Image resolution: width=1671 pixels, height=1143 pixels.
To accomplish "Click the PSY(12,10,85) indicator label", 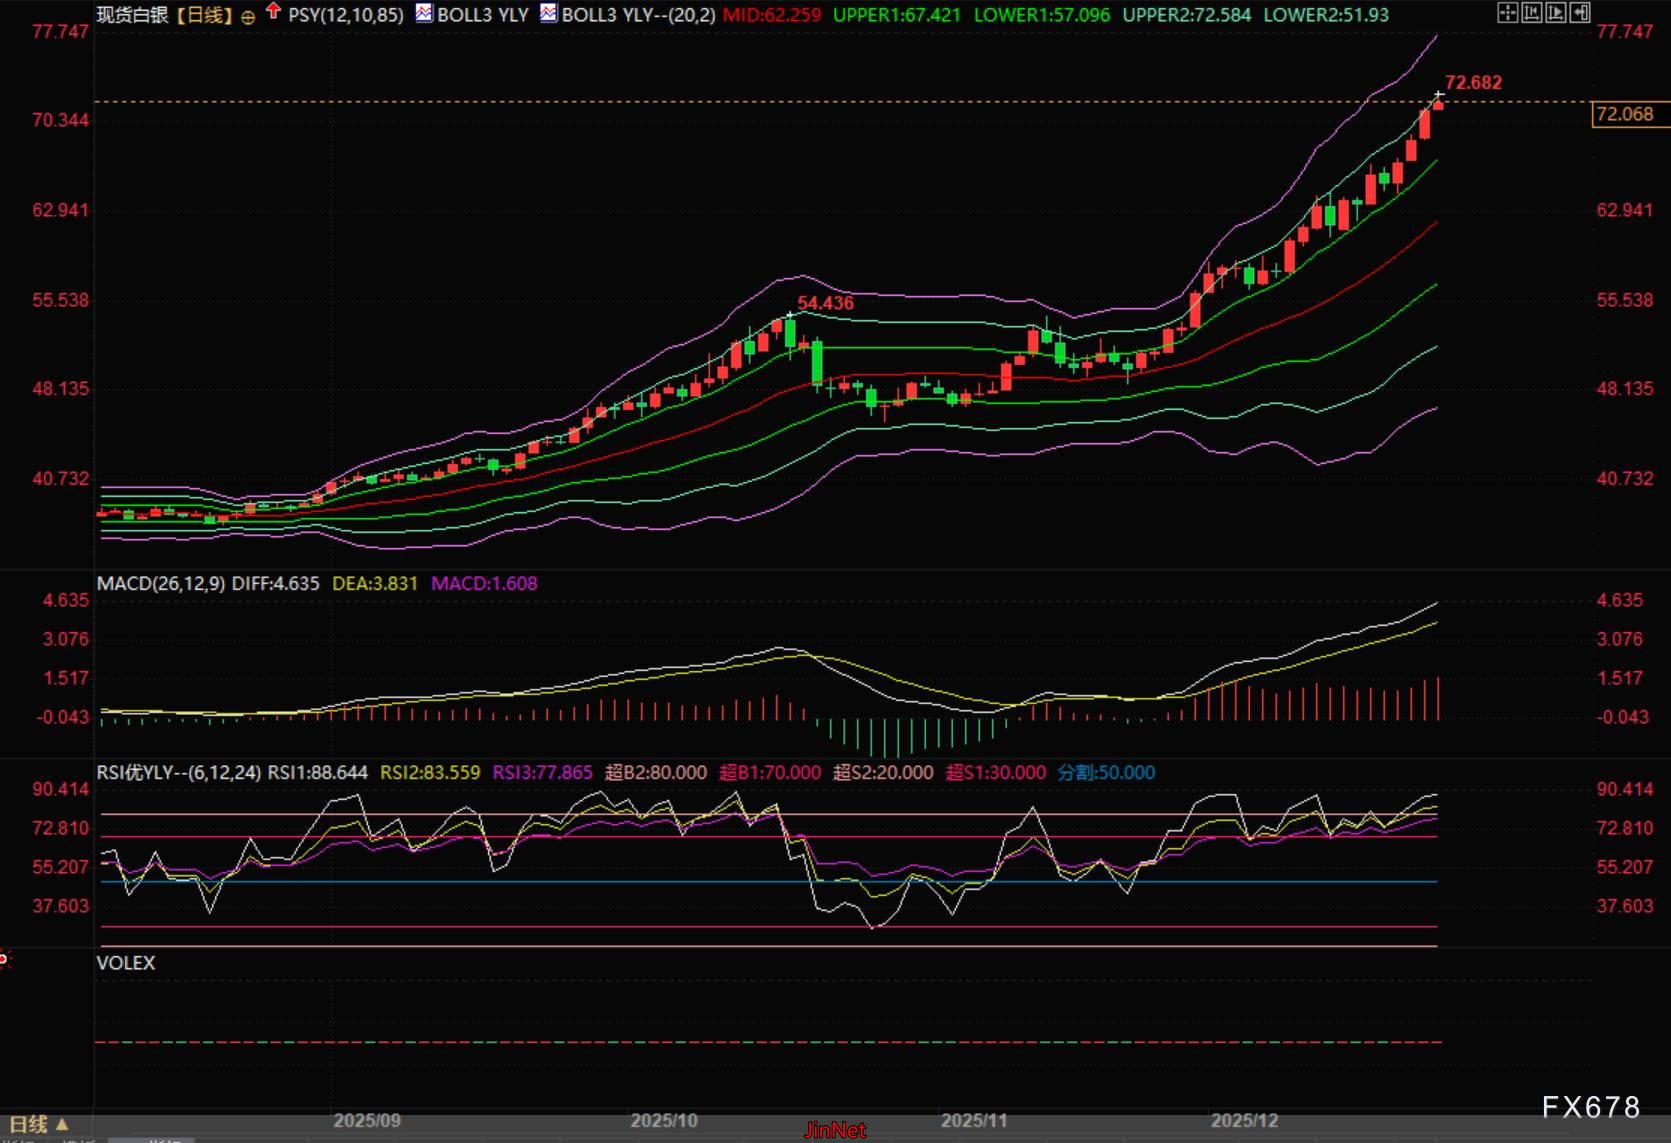I will pyautogui.click(x=346, y=15).
